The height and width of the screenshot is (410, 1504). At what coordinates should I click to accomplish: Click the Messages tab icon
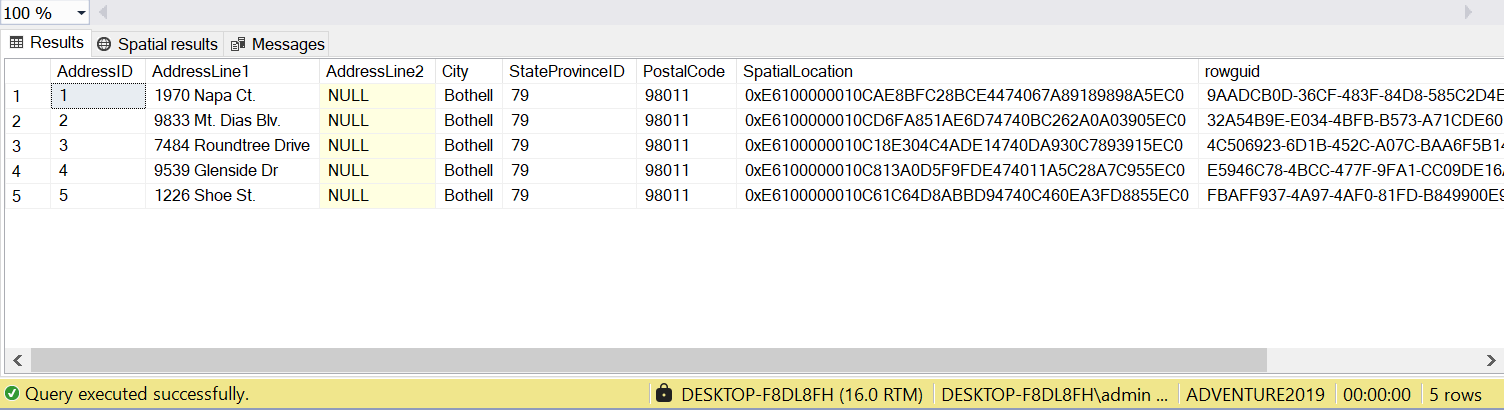point(238,44)
